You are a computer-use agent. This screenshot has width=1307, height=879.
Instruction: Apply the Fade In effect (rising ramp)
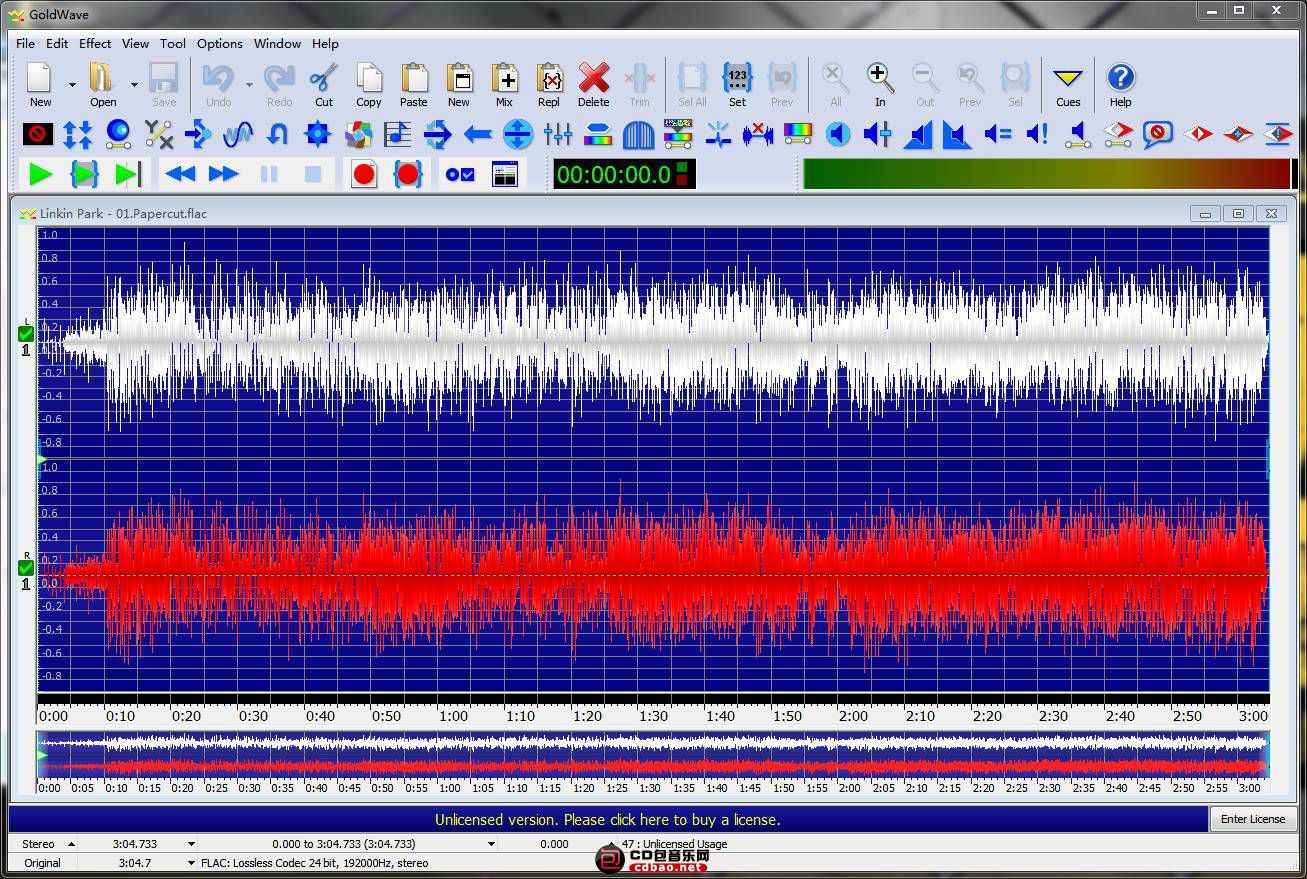click(x=918, y=134)
